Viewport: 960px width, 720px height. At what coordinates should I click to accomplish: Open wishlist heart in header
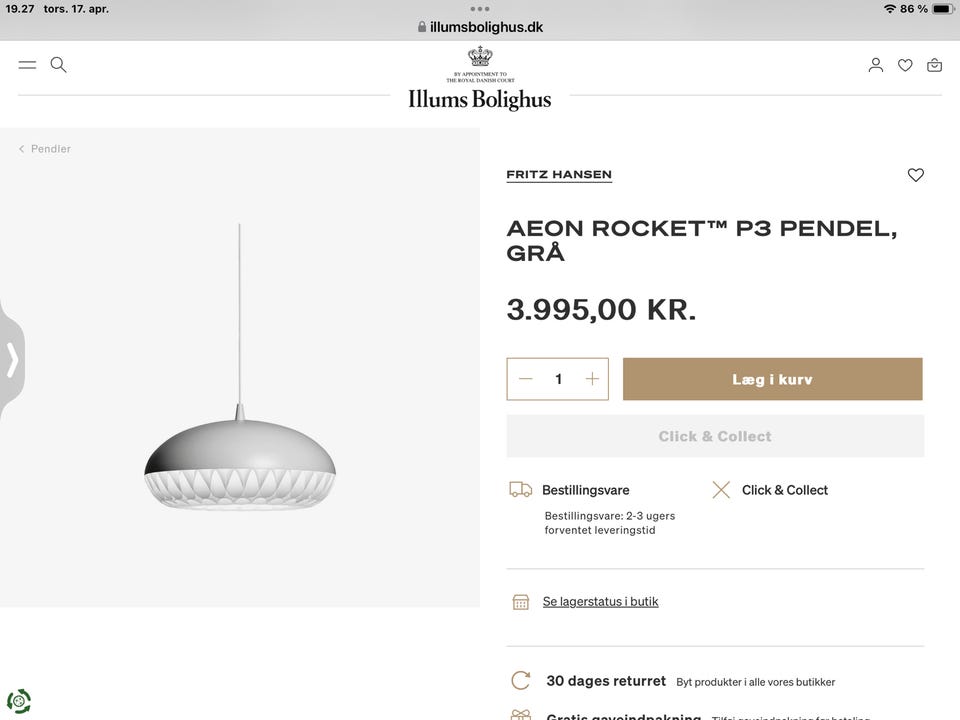(x=905, y=65)
